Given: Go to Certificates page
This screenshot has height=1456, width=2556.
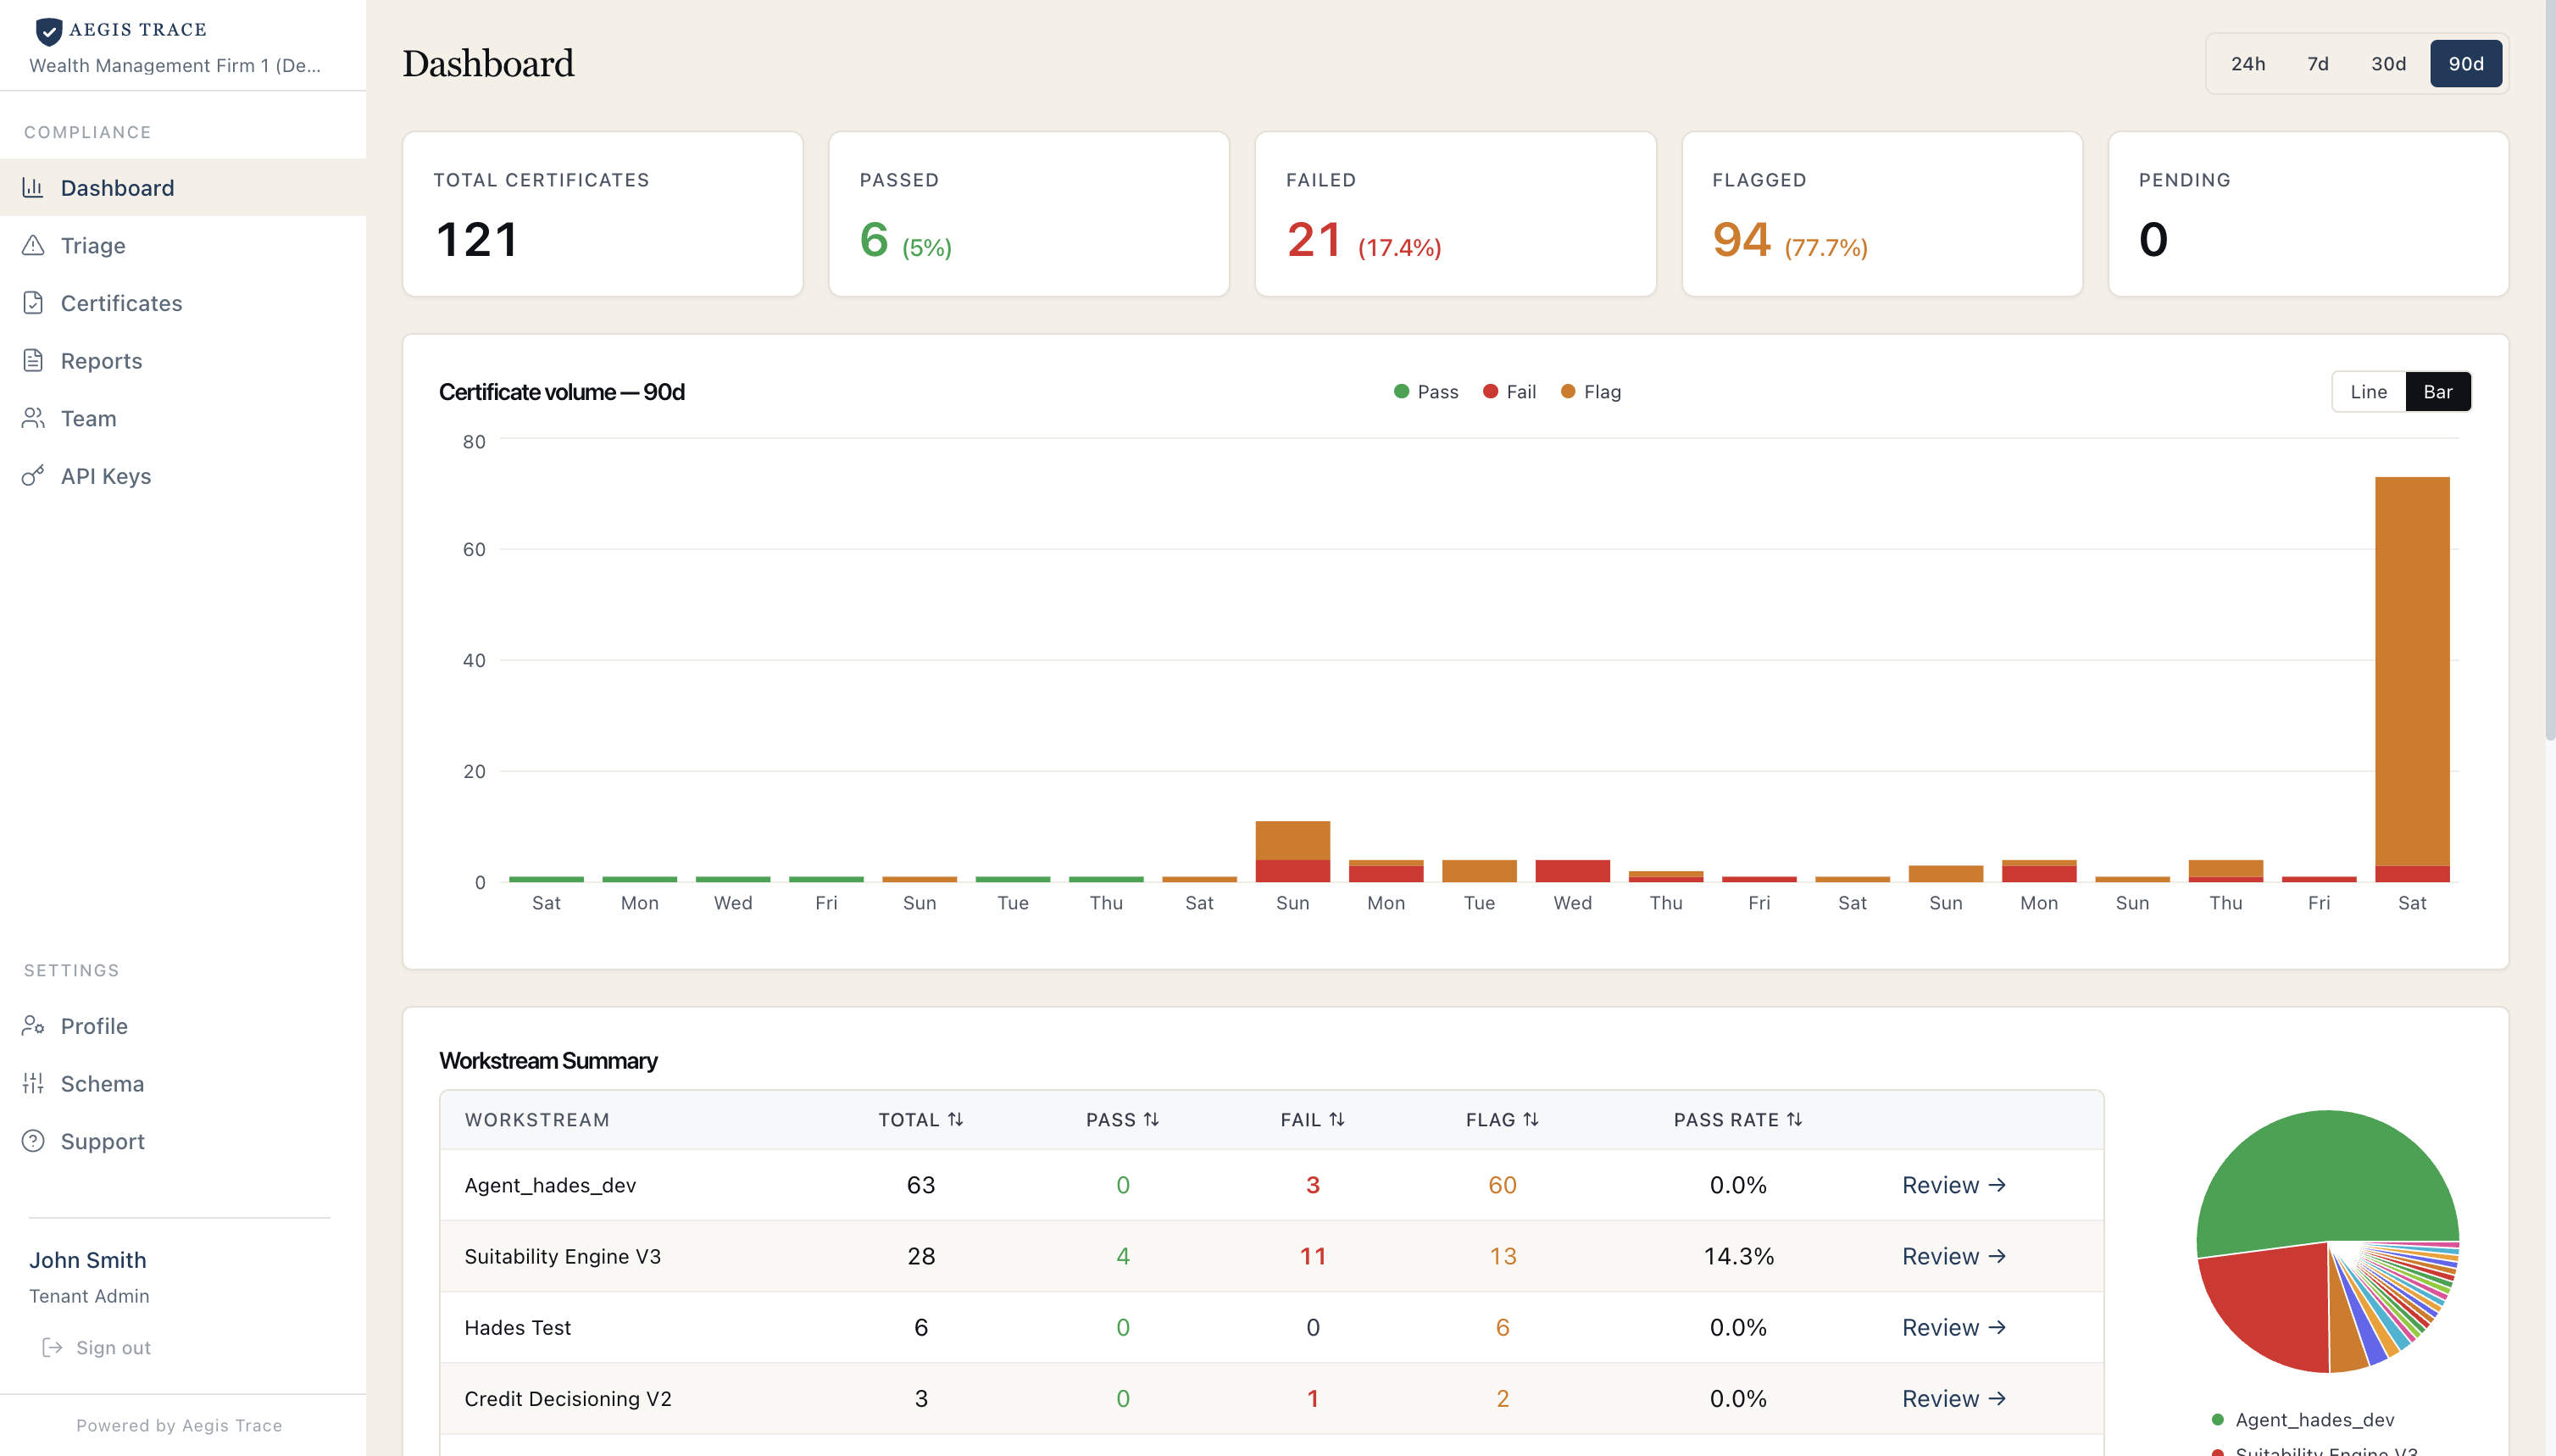Looking at the screenshot, I should click(183, 303).
